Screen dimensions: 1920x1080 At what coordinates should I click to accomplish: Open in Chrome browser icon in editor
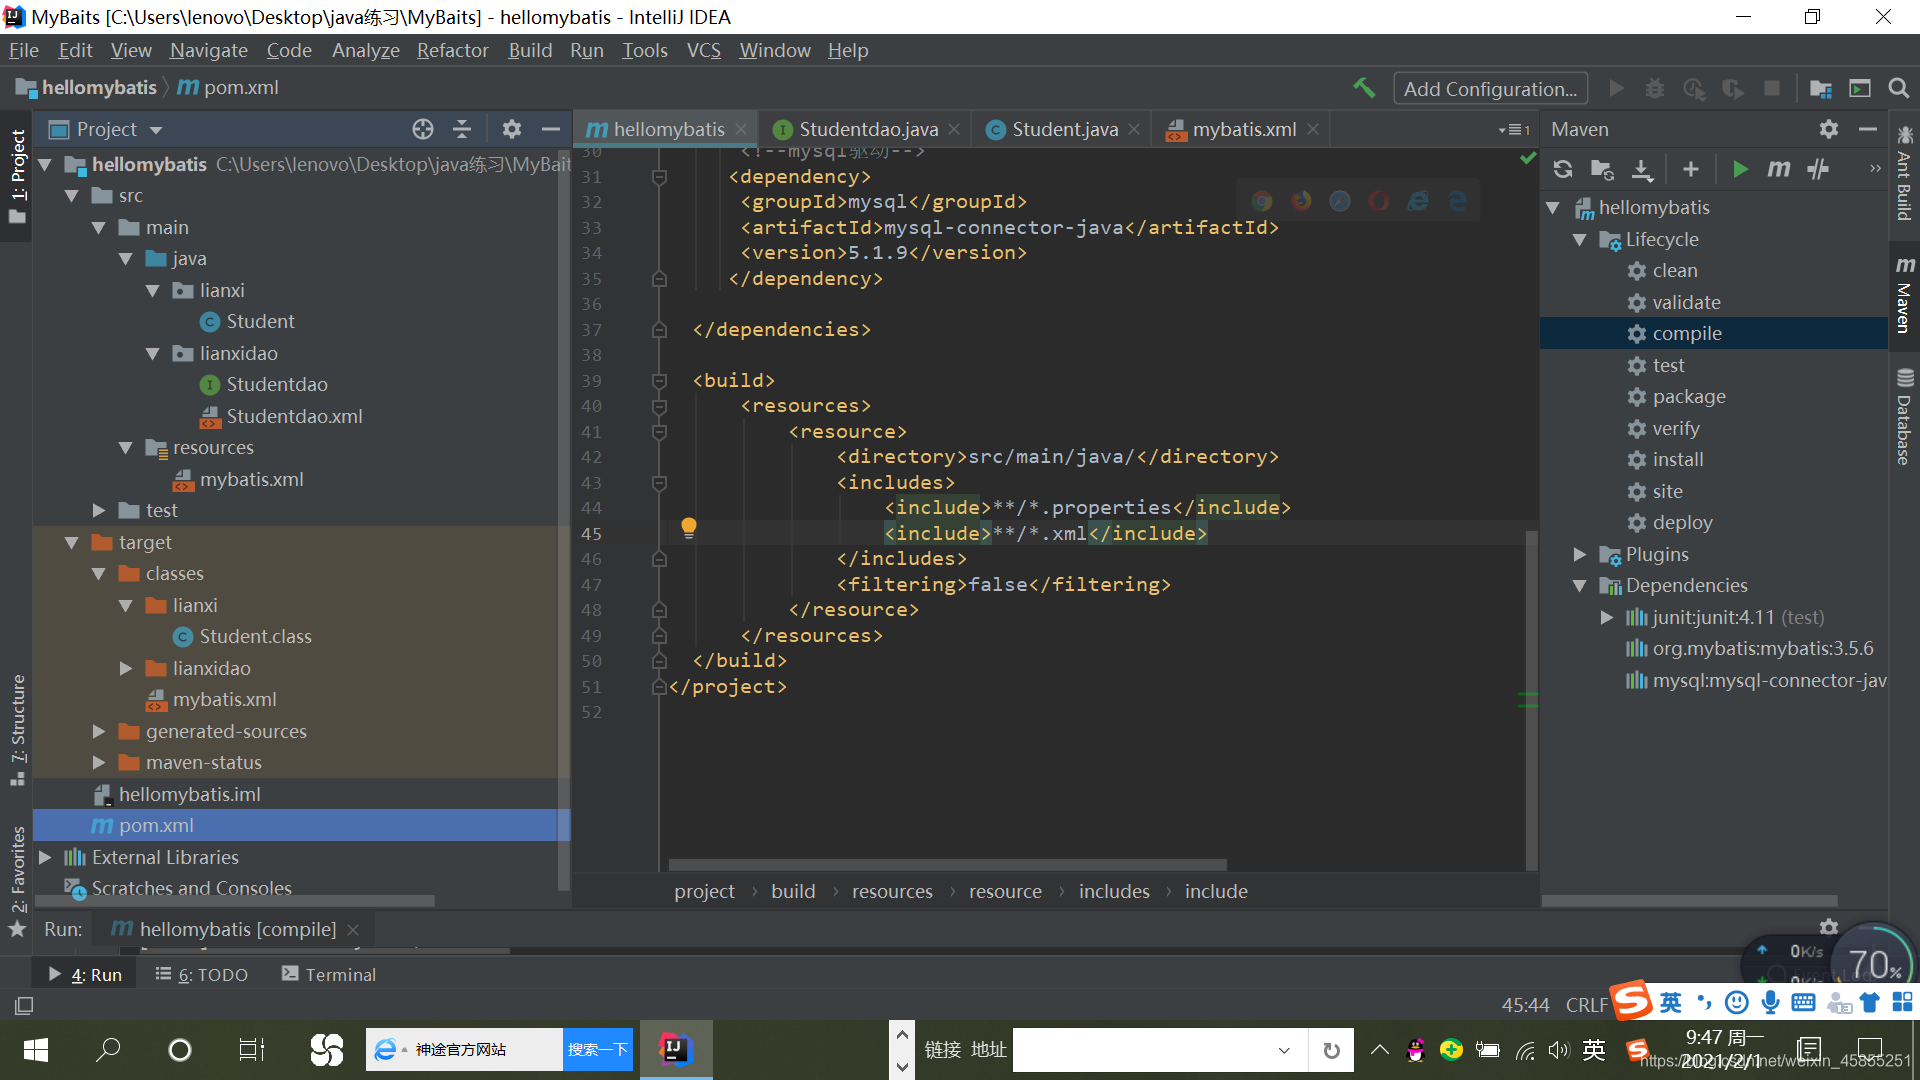pos(1262,201)
